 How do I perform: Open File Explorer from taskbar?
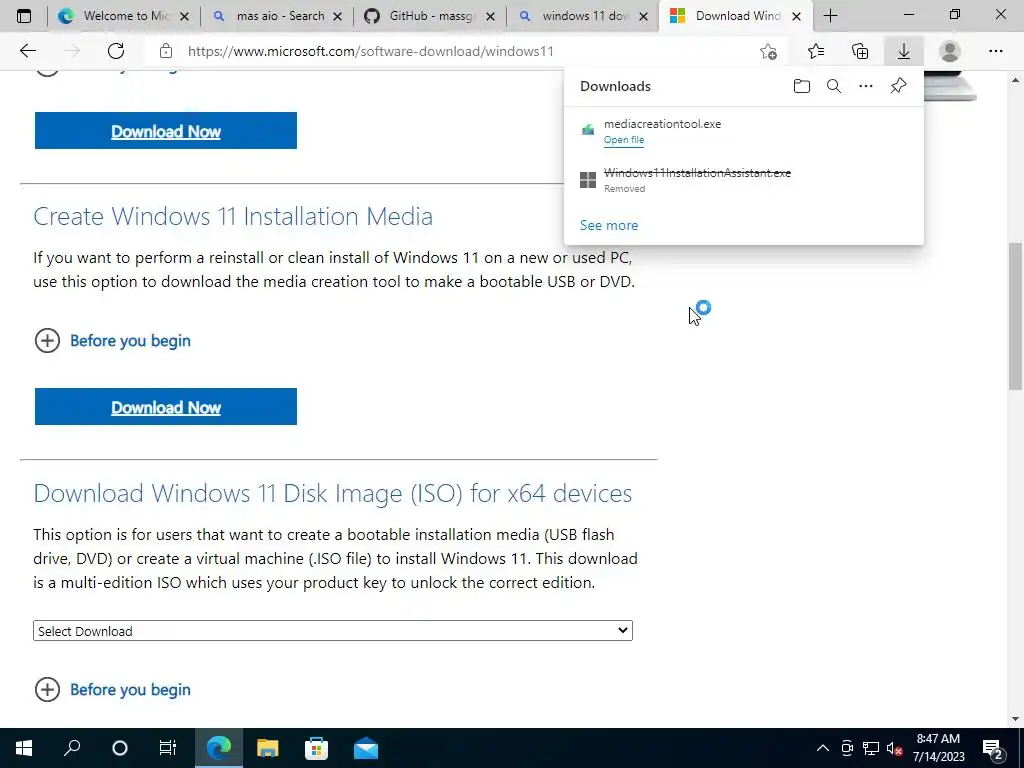[x=267, y=748]
